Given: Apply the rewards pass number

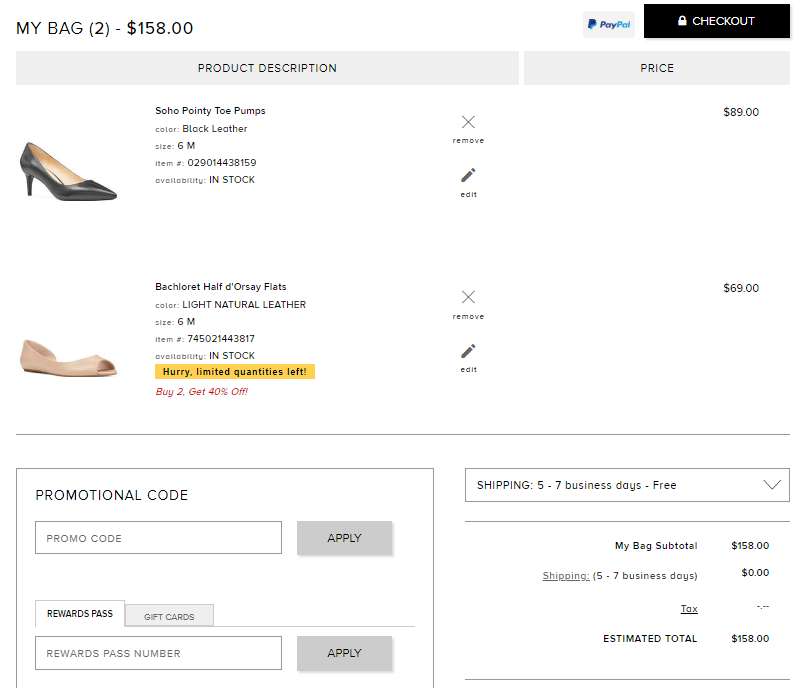Looking at the screenshot, I should click(344, 653).
